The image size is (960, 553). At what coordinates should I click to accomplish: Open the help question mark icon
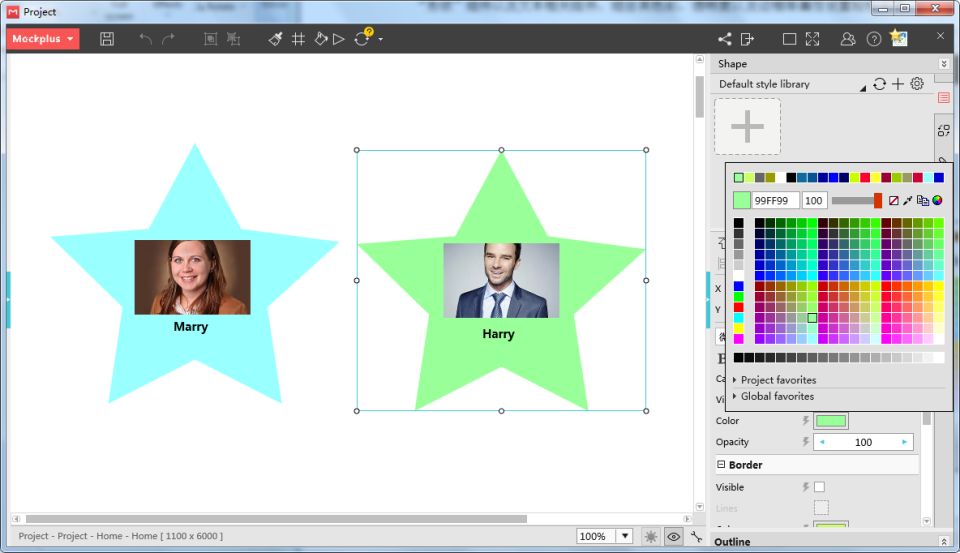click(x=874, y=39)
